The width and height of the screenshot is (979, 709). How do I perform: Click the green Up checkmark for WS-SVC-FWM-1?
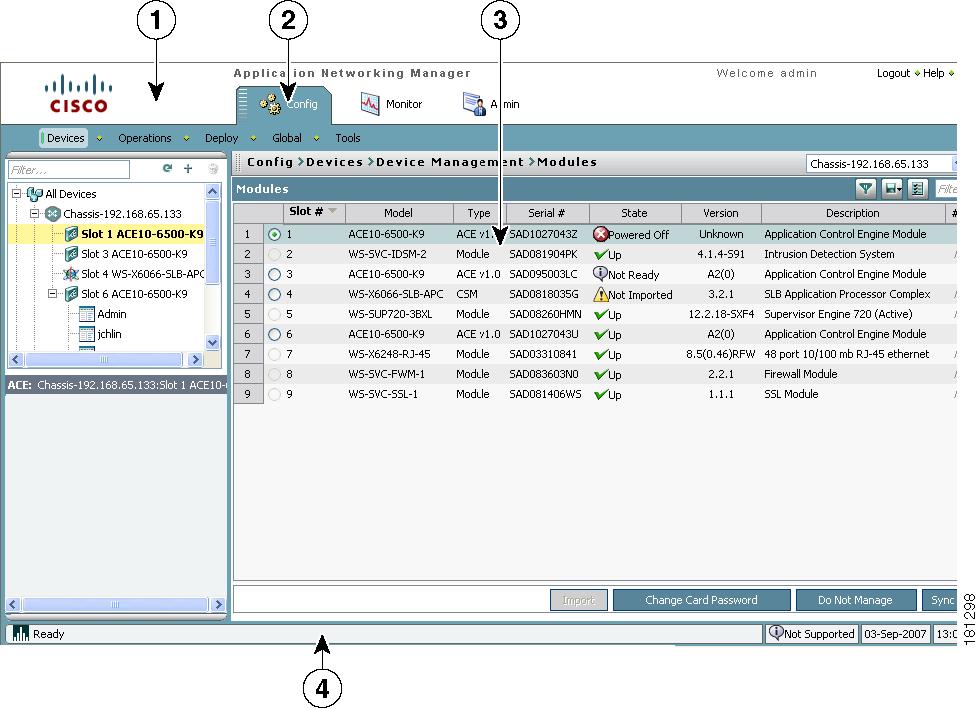[601, 374]
